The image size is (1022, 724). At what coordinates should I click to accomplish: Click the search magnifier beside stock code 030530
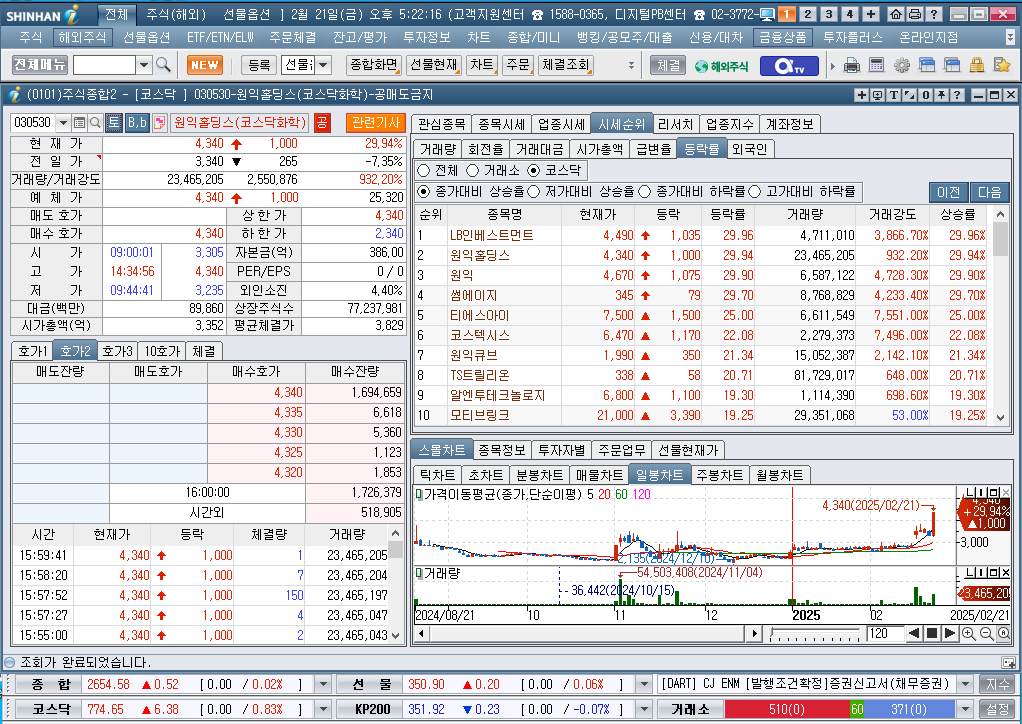pyautogui.click(x=95, y=123)
